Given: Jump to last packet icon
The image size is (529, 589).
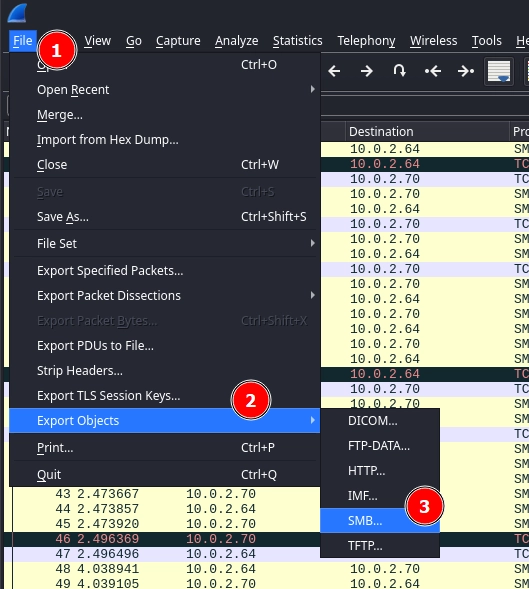Looking at the screenshot, I should tap(466, 71).
